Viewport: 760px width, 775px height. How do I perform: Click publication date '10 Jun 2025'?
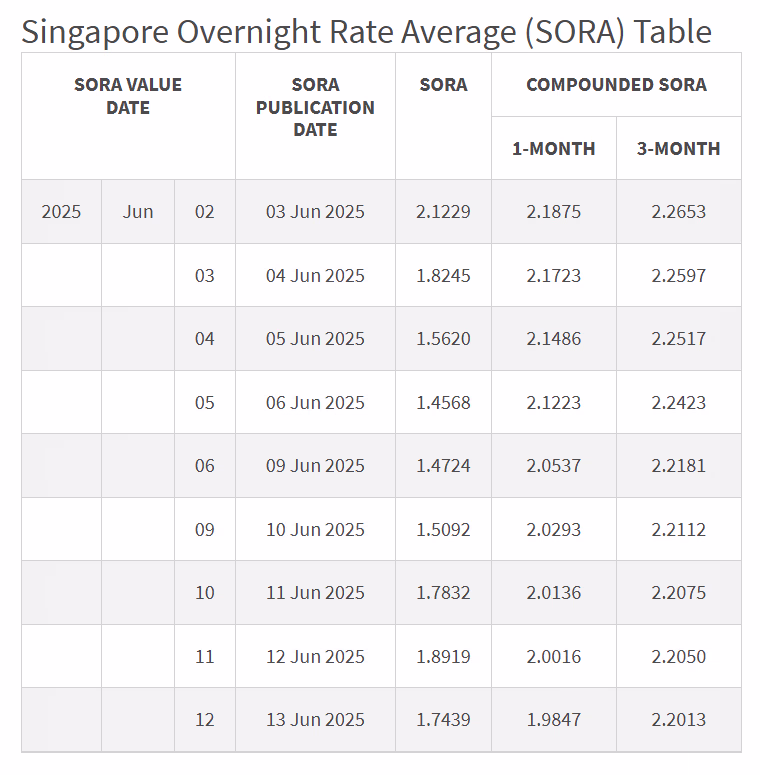[x=315, y=529]
